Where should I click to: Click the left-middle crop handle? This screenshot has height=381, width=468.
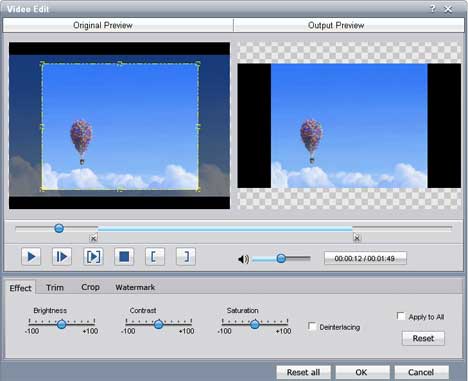(x=42, y=126)
